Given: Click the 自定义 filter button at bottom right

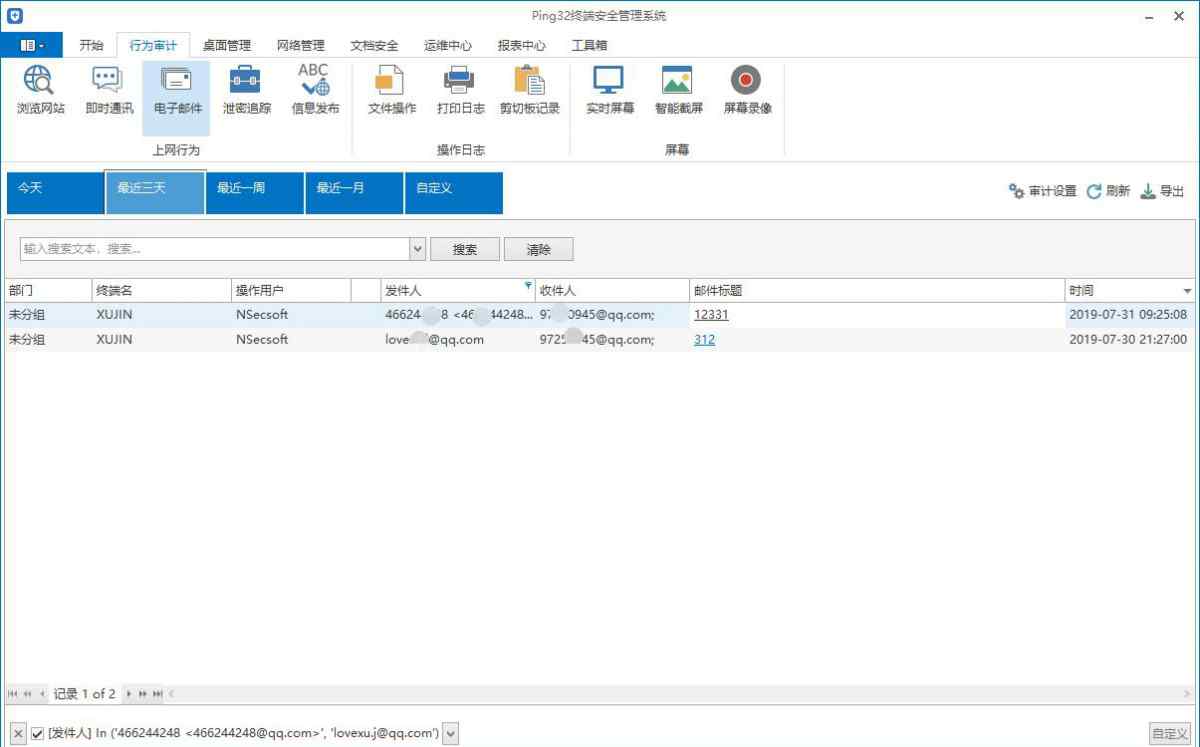Looking at the screenshot, I should click(x=1170, y=734).
